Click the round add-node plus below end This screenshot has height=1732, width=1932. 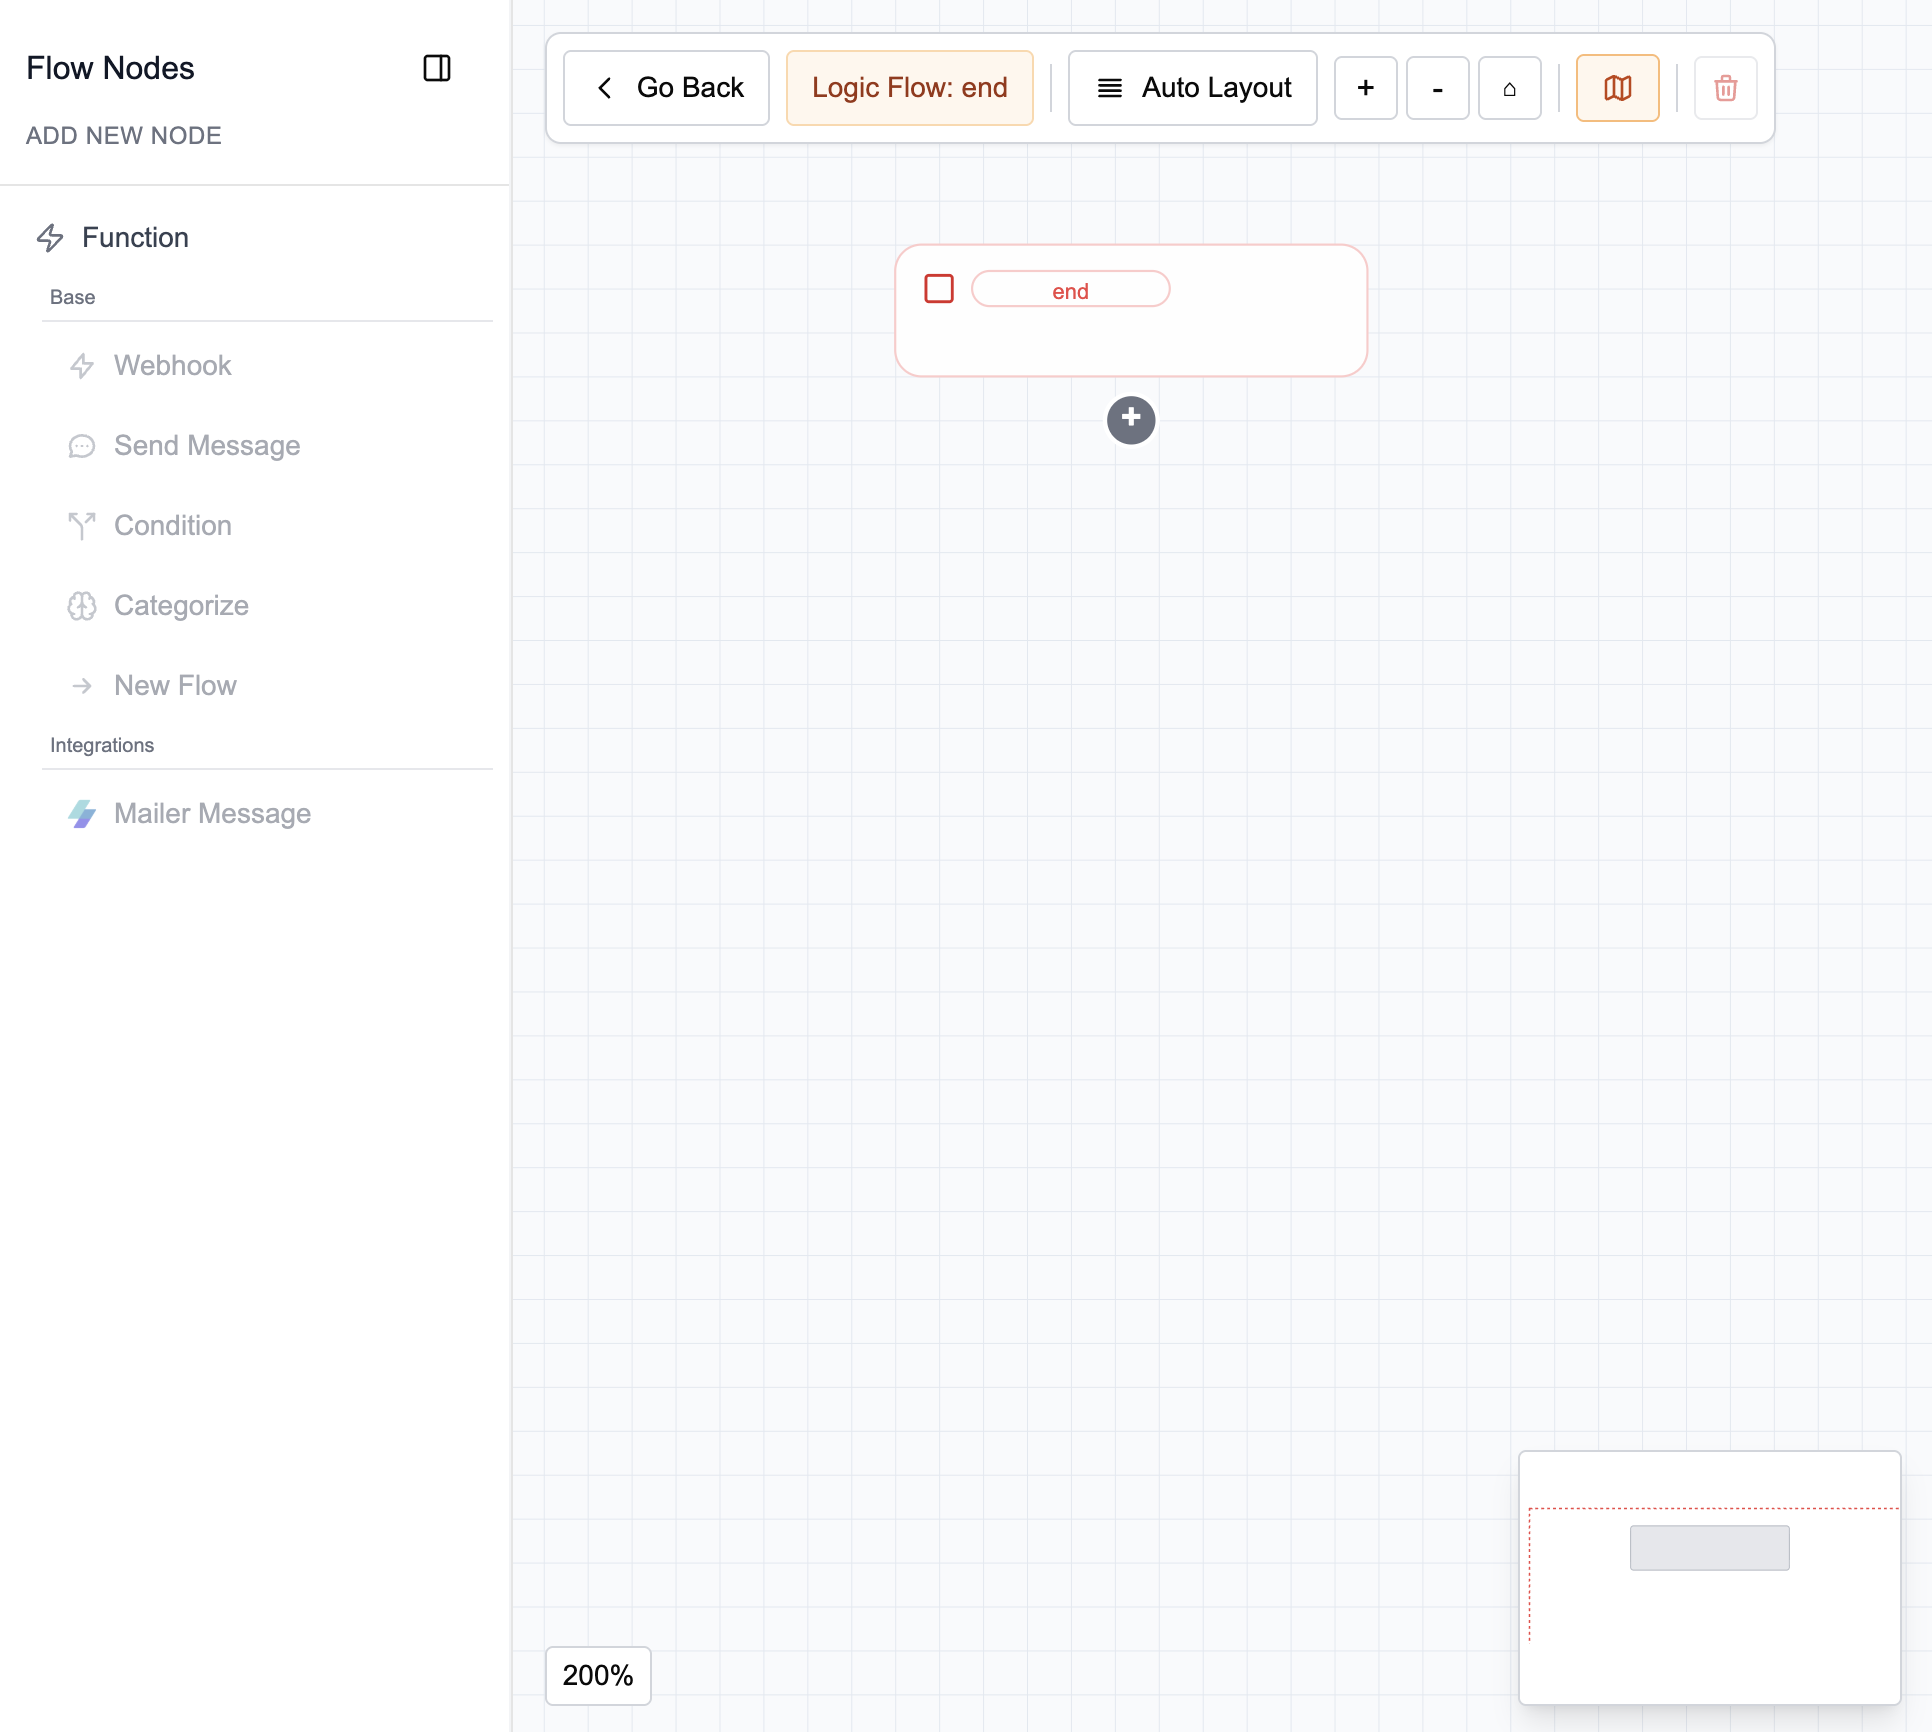[x=1131, y=419]
